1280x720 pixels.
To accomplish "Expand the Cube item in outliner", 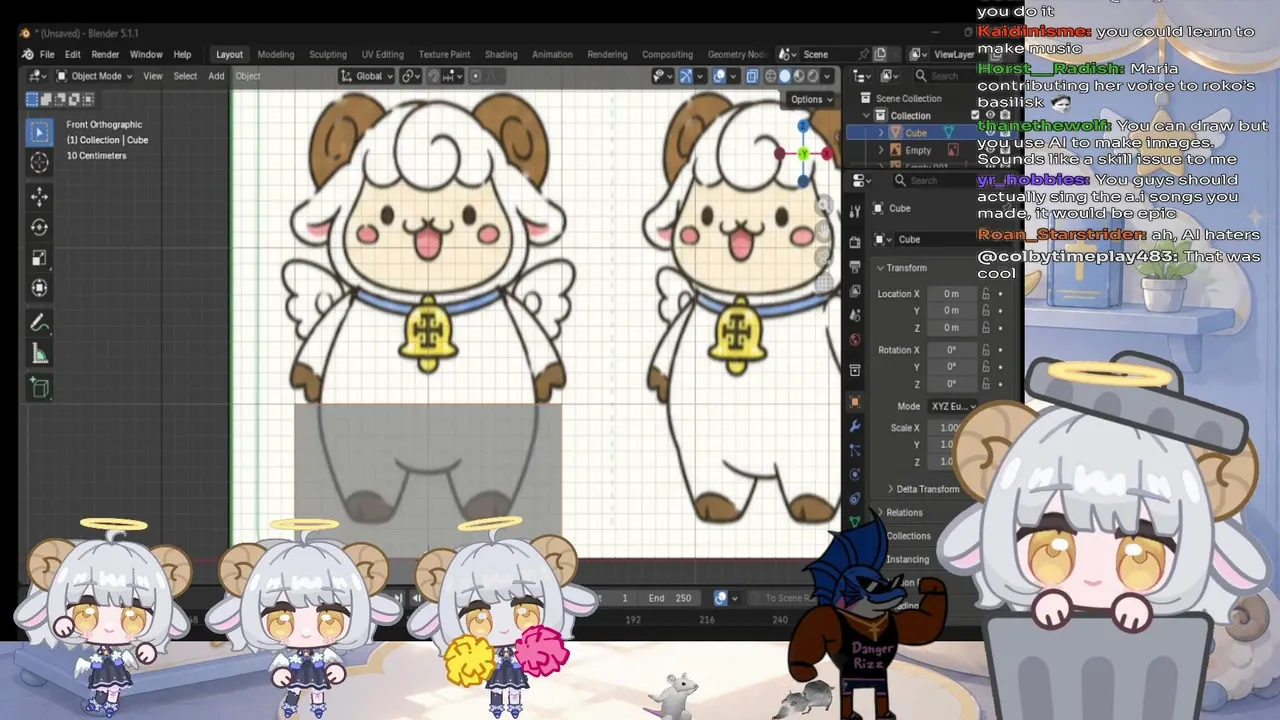I will pos(881,133).
